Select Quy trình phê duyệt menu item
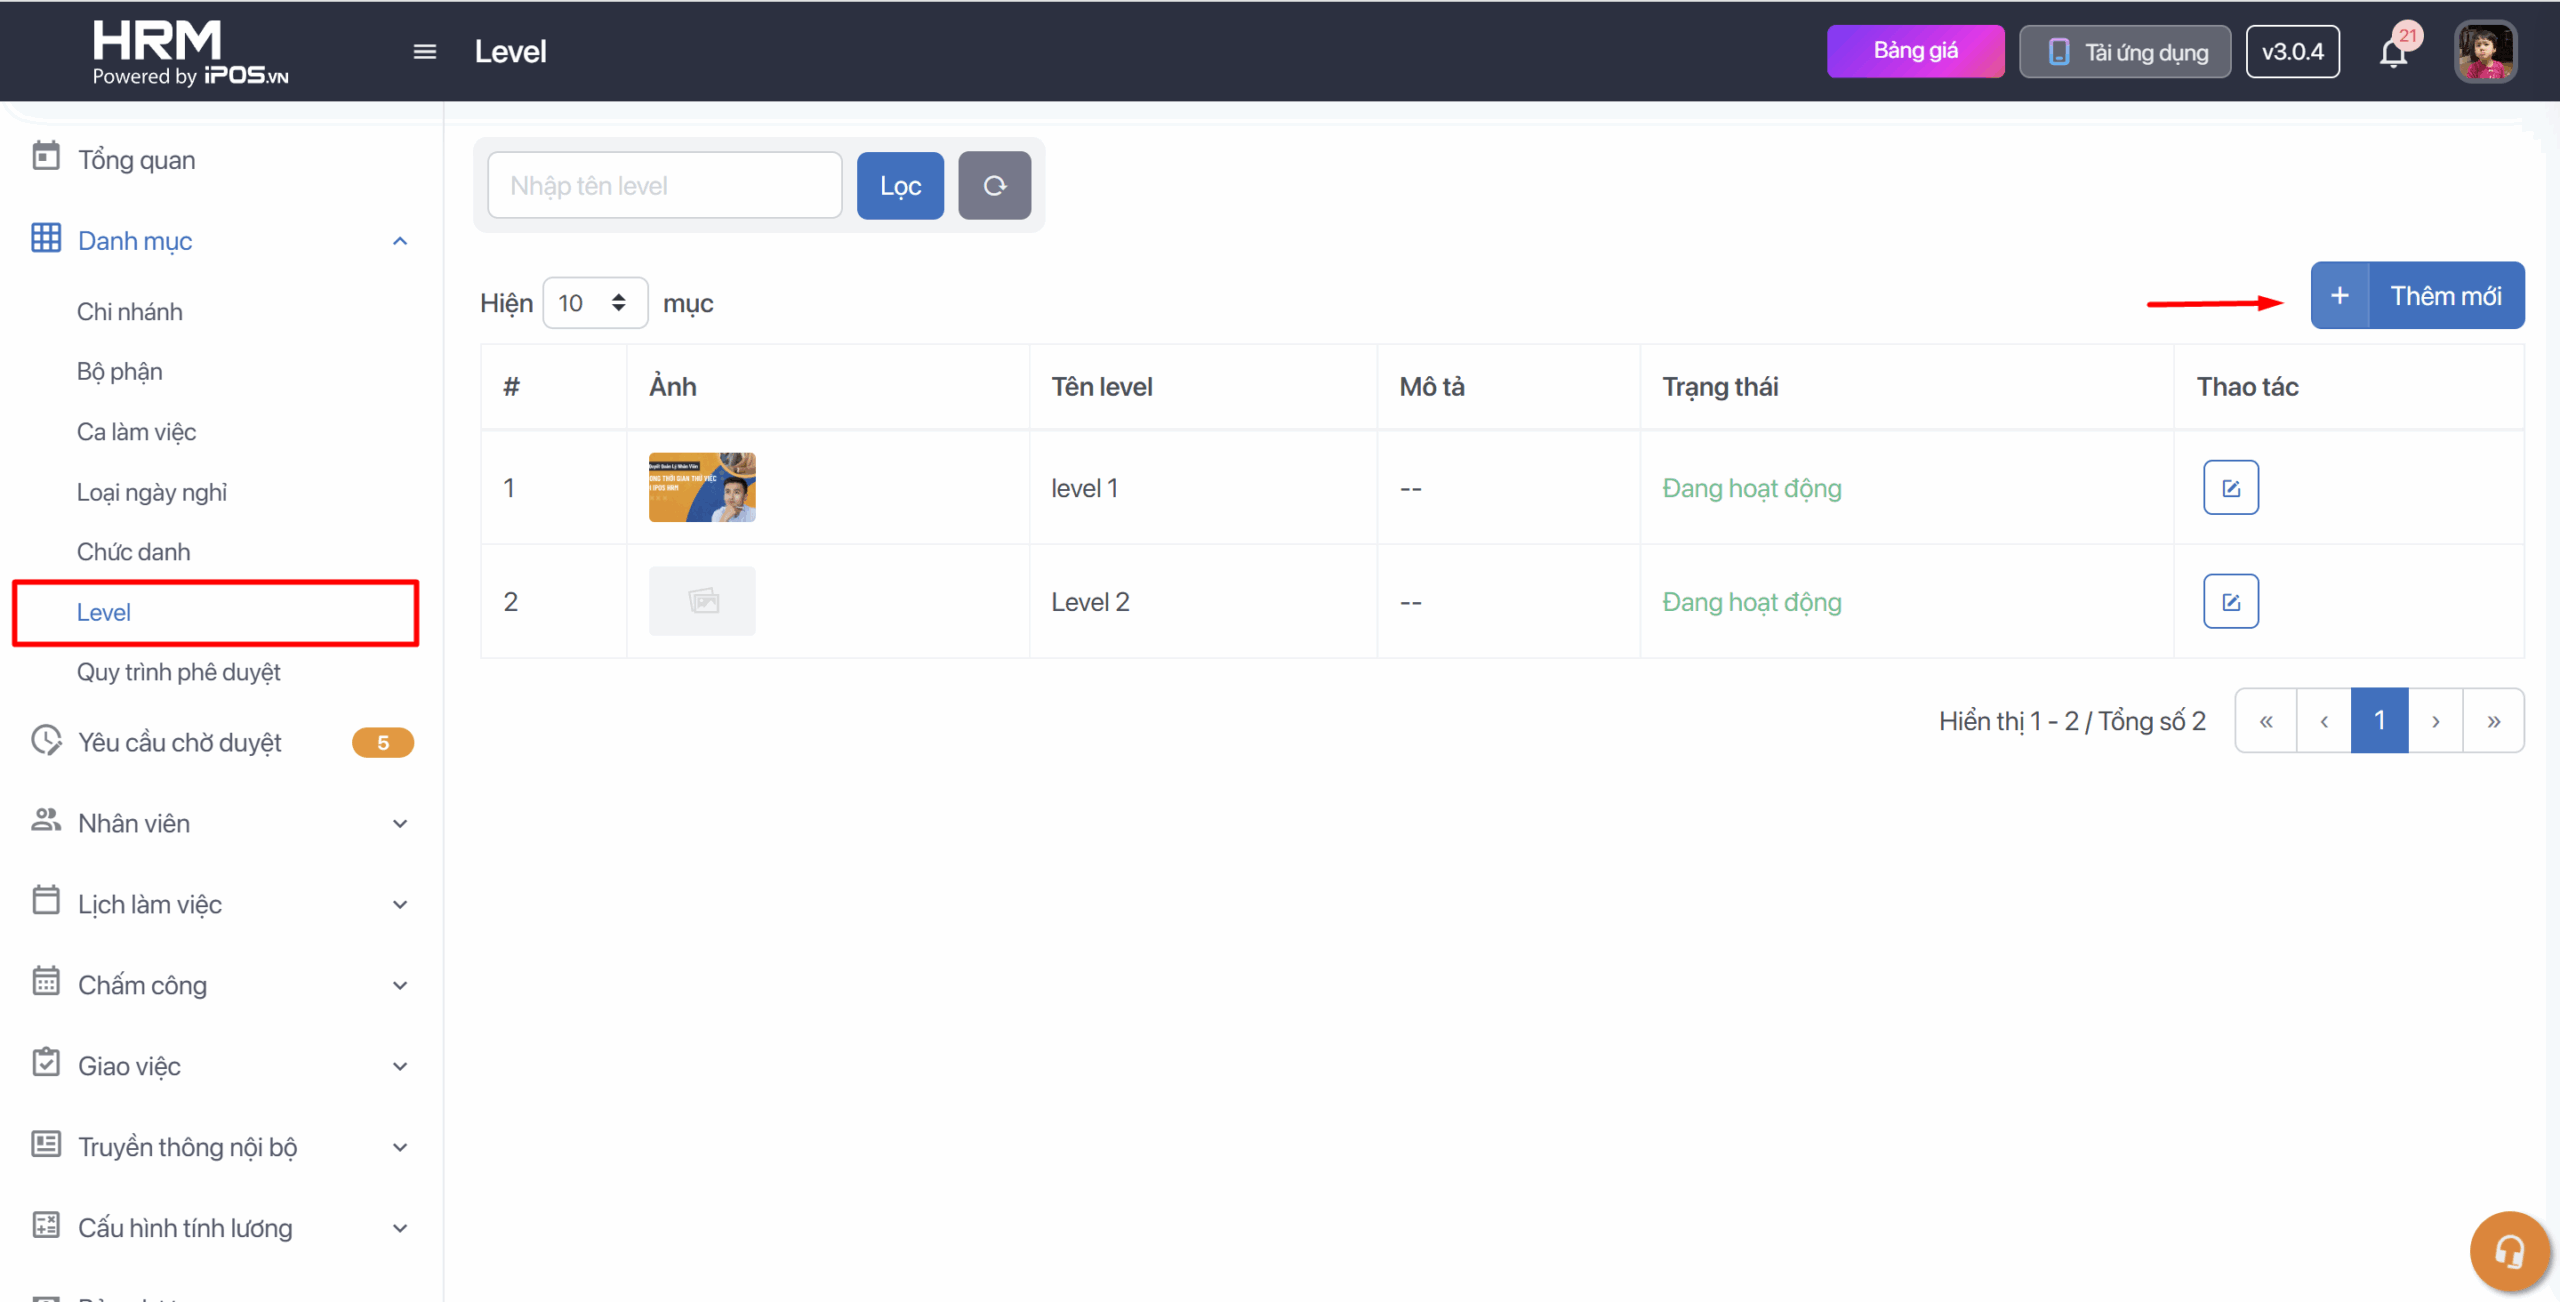This screenshot has width=2560, height=1302. pyautogui.click(x=179, y=672)
